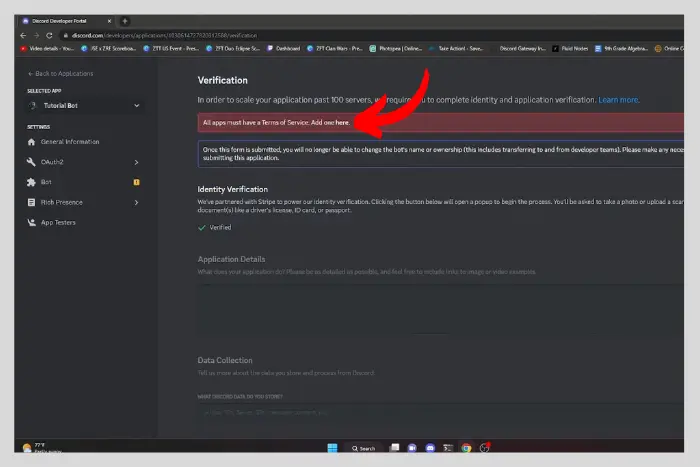
Task: Expand the OAuth2 chevron
Action: [137, 163]
